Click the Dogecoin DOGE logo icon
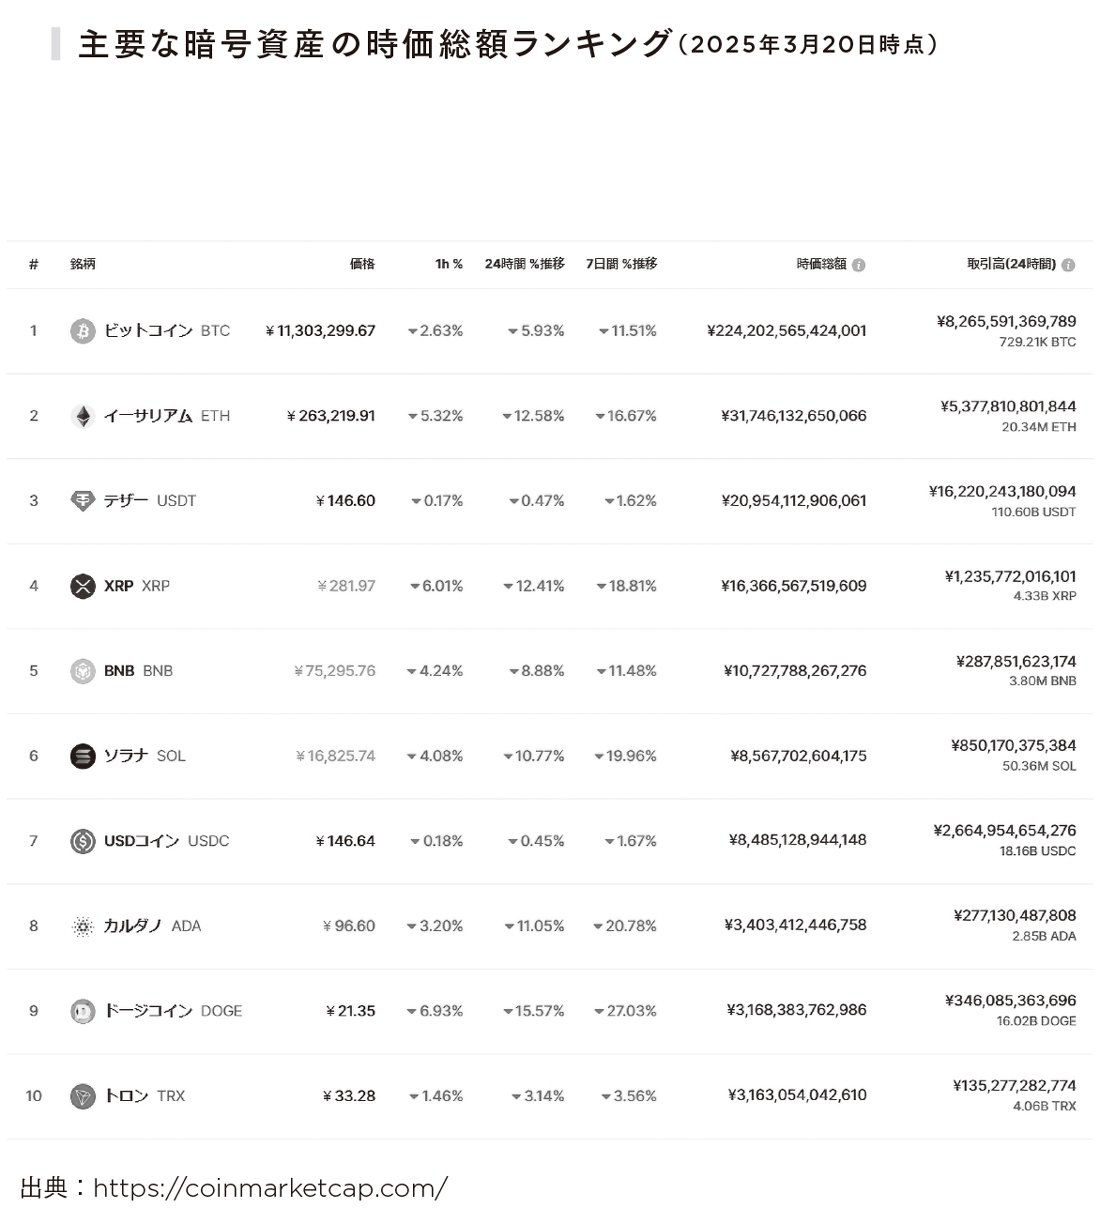The height and width of the screenshot is (1224, 1100). pyautogui.click(x=83, y=1011)
